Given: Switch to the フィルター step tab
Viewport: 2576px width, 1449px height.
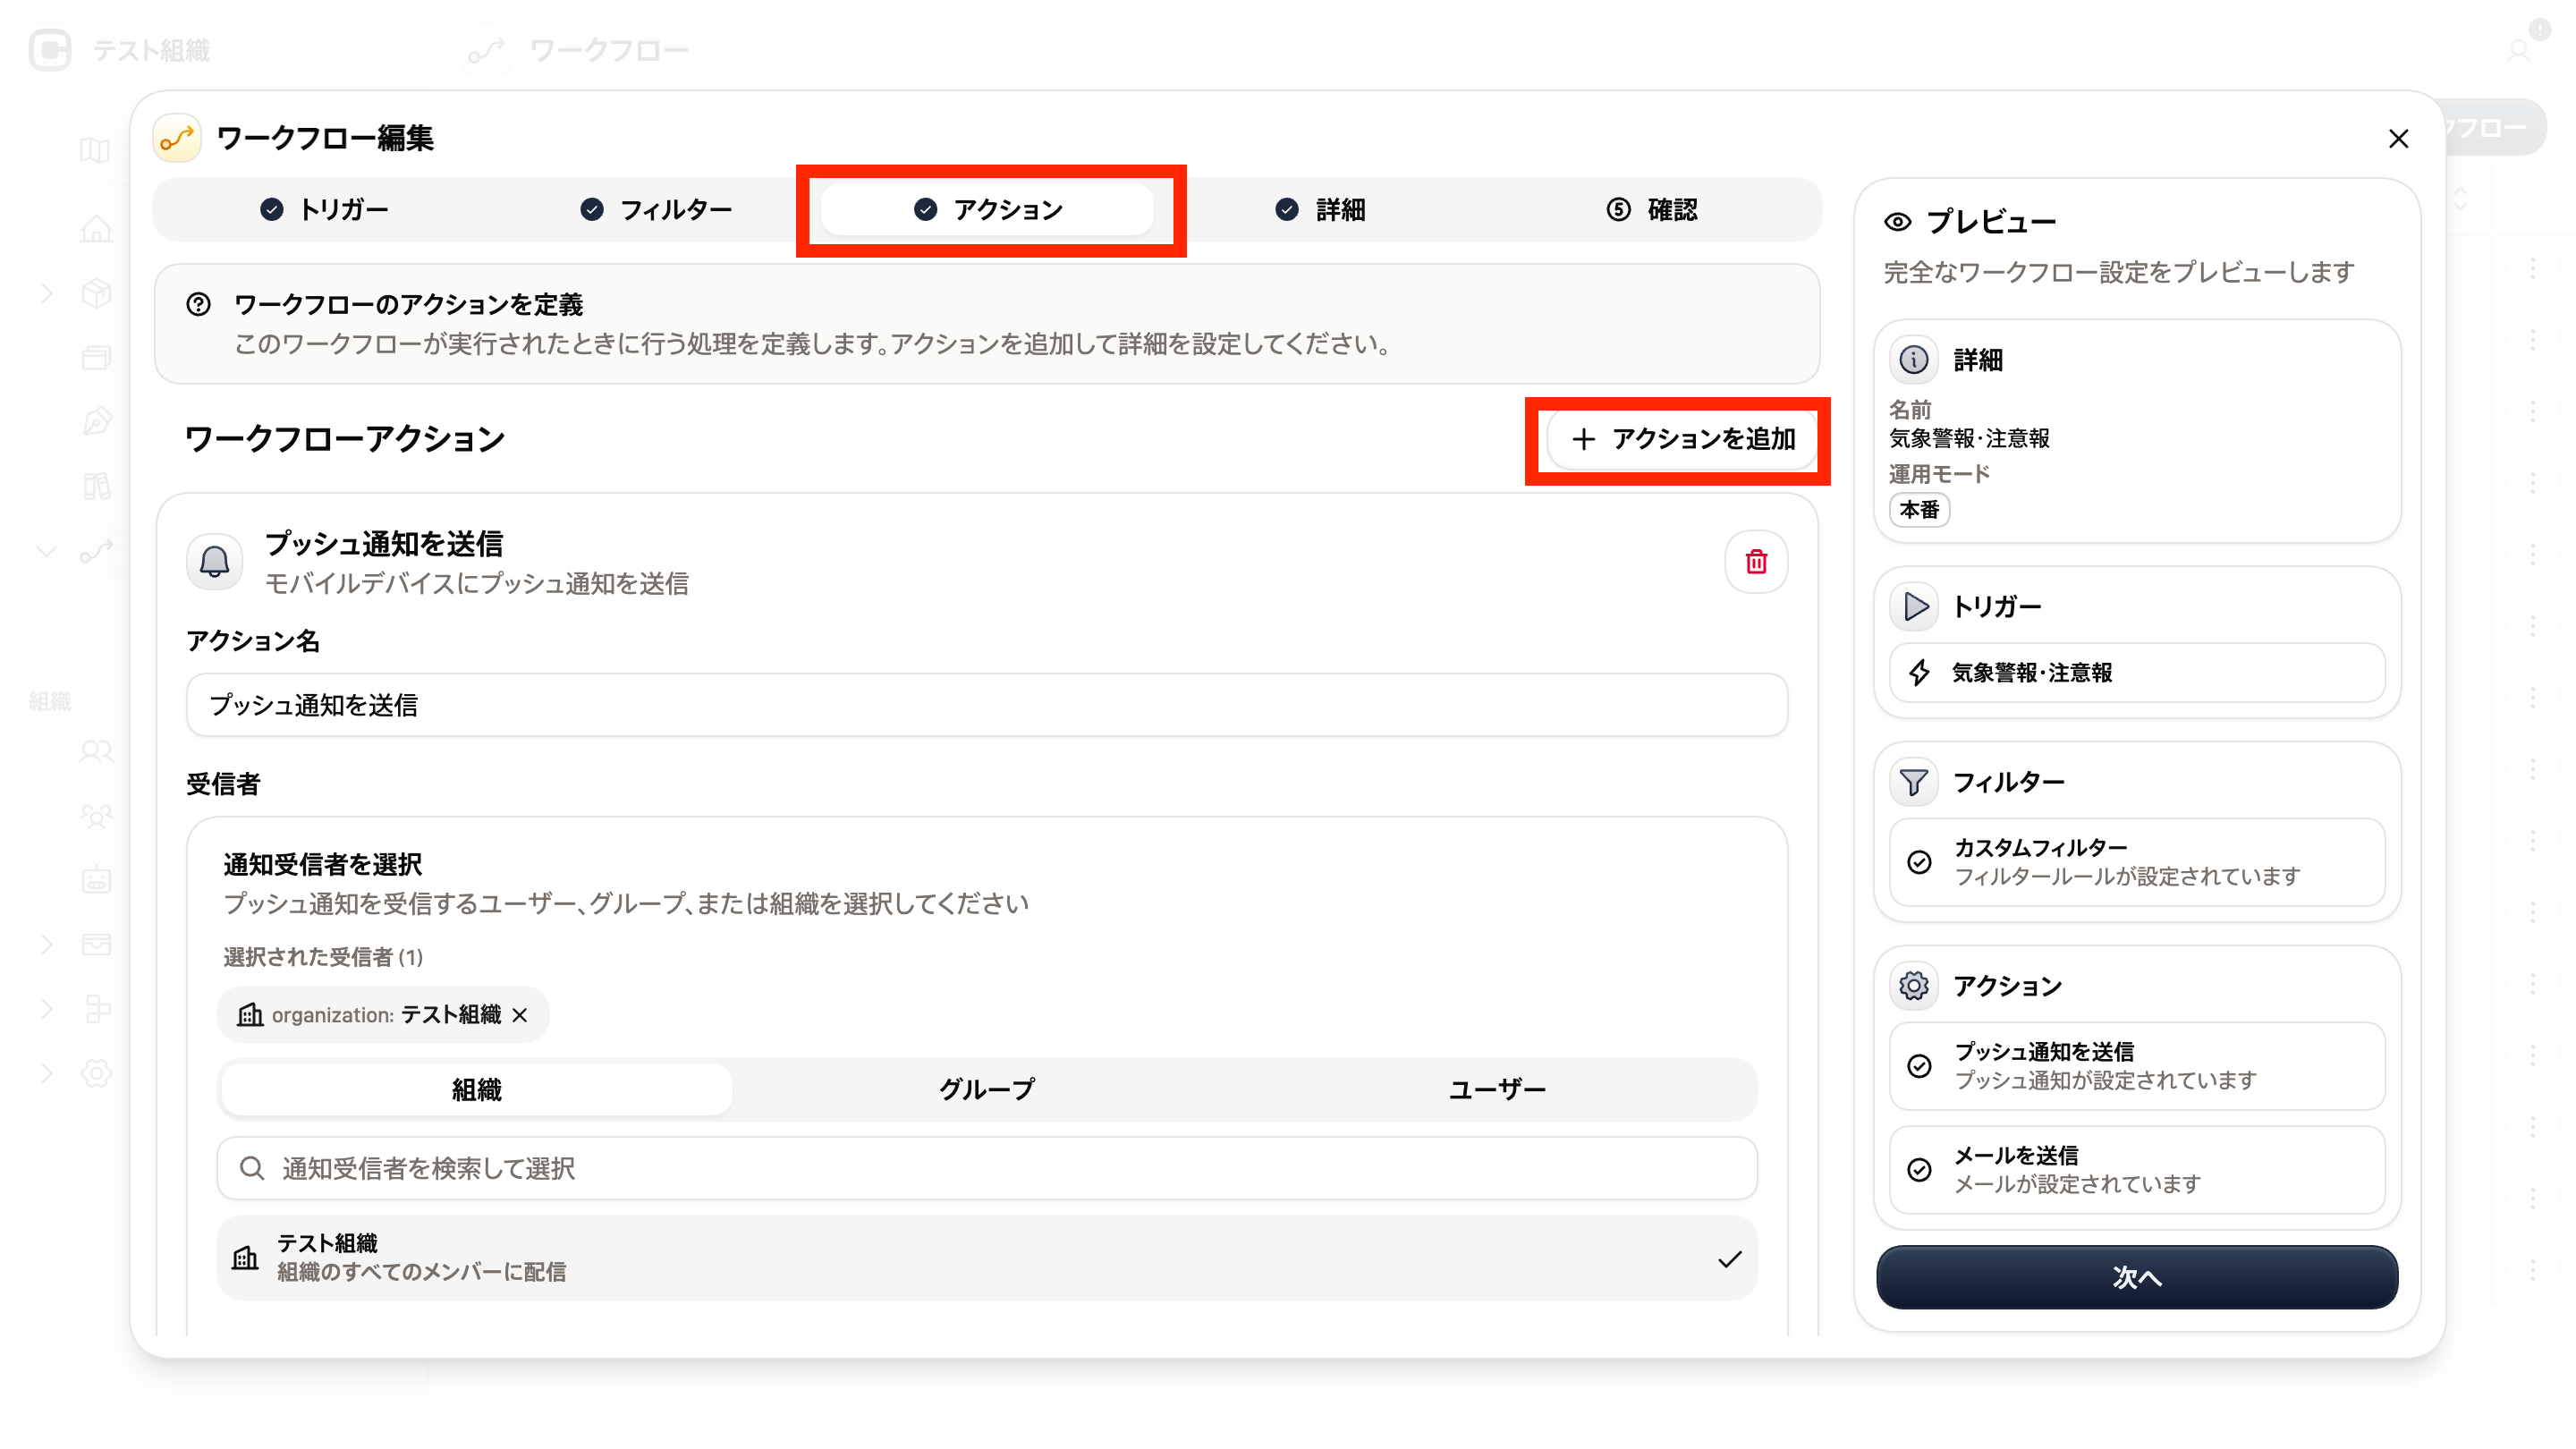Looking at the screenshot, I should coord(655,209).
